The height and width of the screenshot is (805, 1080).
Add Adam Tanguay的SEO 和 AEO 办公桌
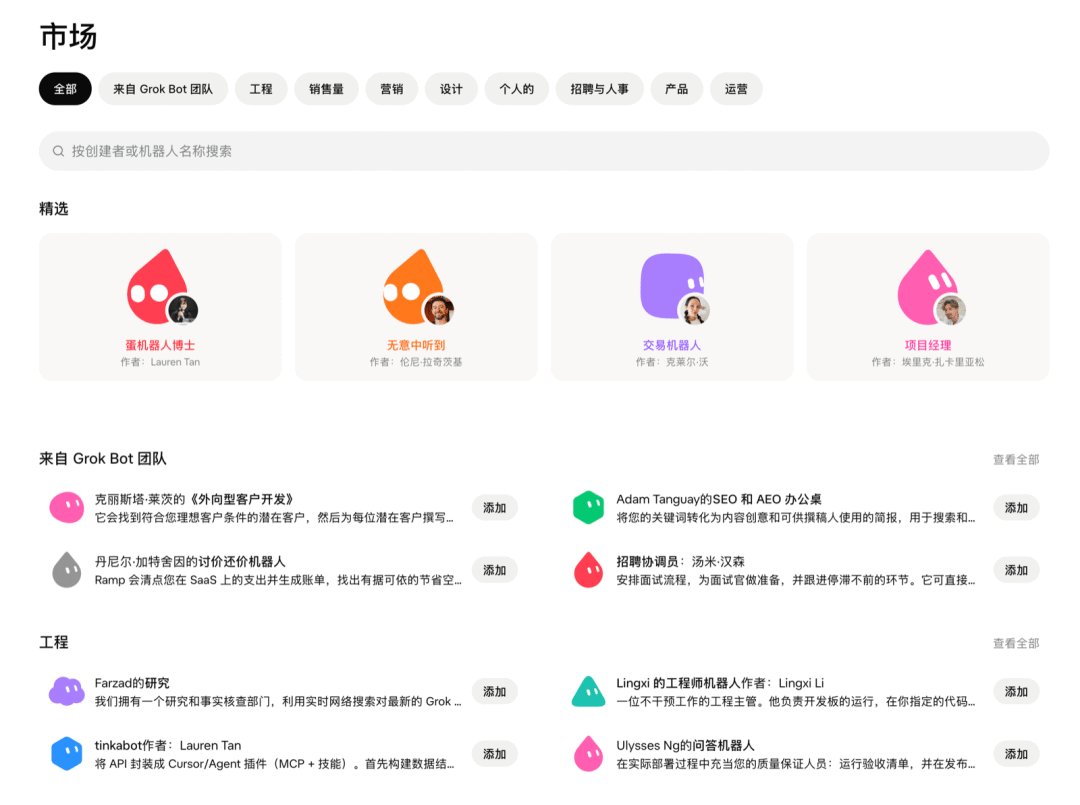tap(1016, 508)
